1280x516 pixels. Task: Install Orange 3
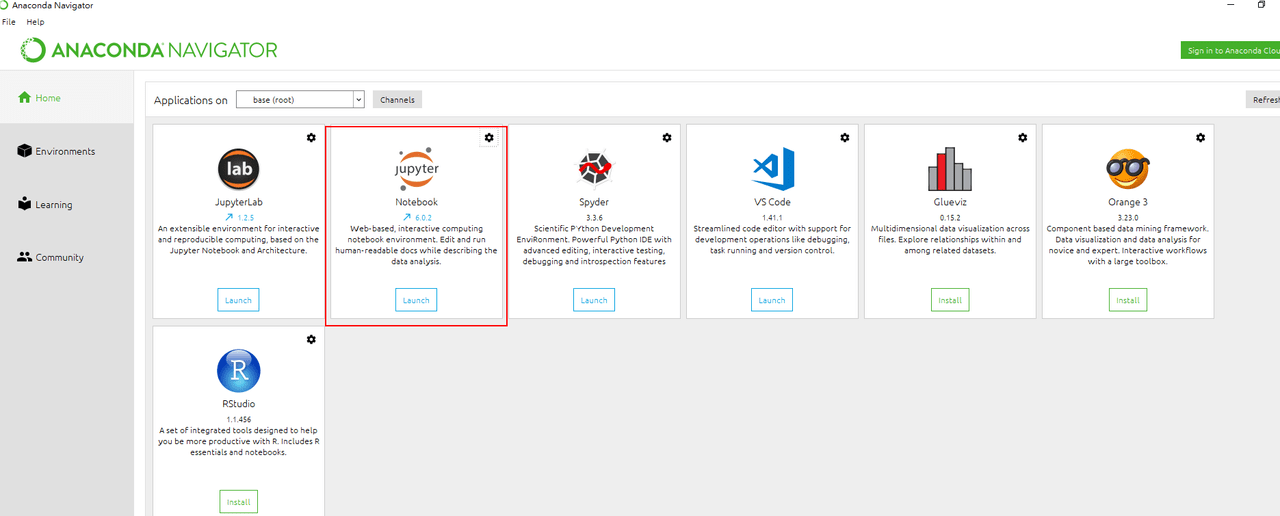point(1128,300)
